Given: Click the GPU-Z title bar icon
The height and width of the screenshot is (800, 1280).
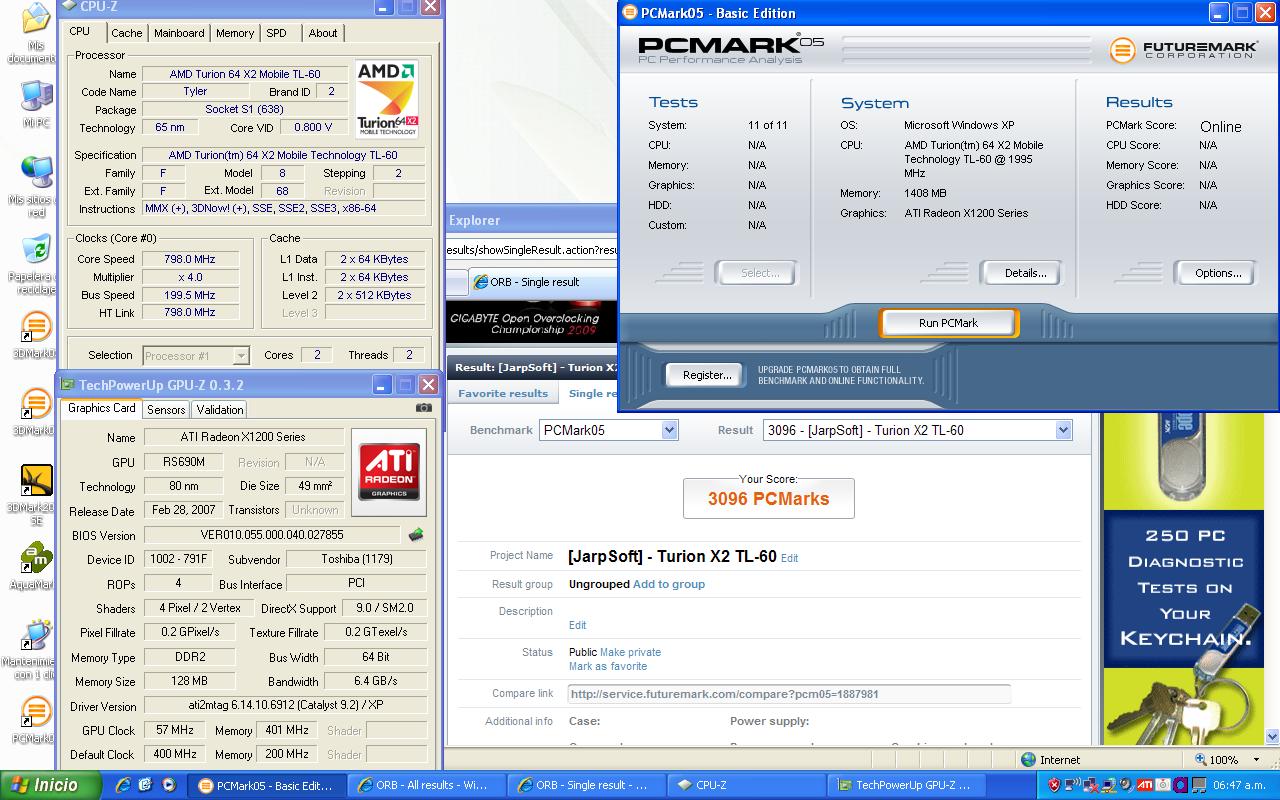Looking at the screenshot, I should point(67,385).
